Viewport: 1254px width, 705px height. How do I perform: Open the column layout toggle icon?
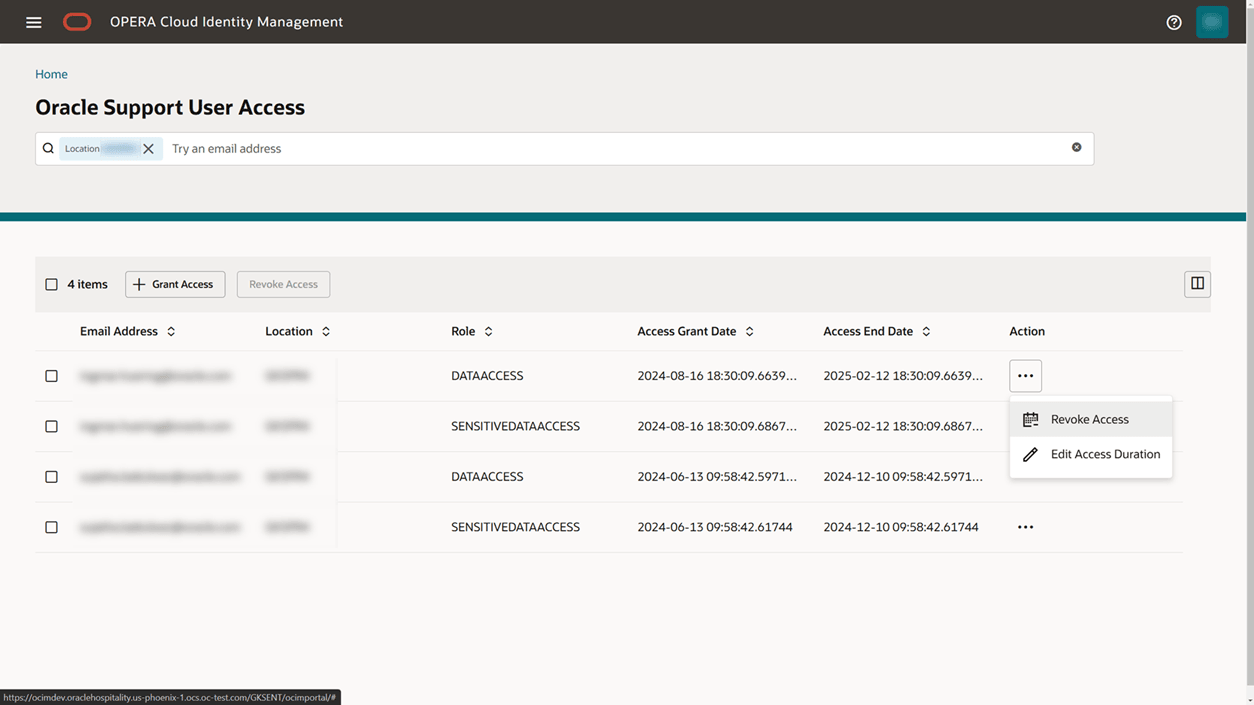(1197, 284)
